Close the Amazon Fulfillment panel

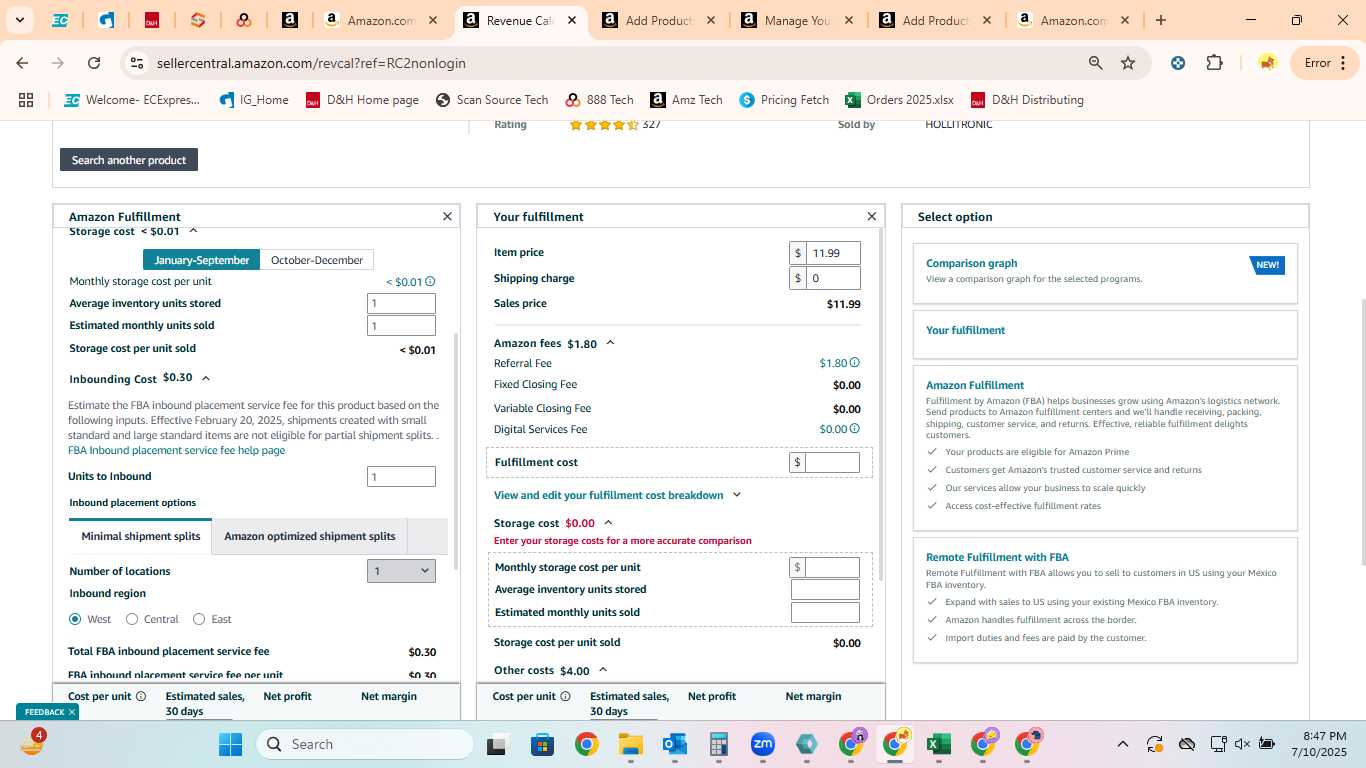[x=447, y=216]
